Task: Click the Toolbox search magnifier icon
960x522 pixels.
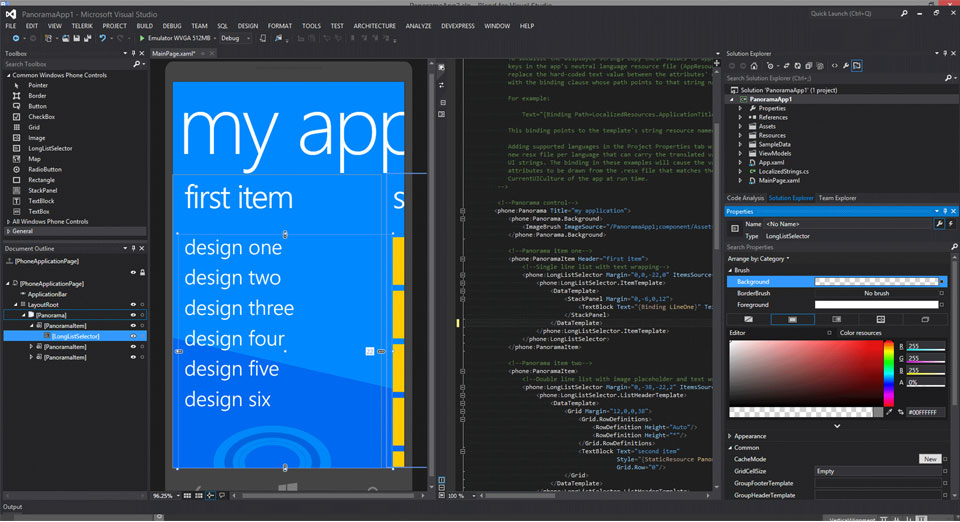Action: [x=137, y=64]
